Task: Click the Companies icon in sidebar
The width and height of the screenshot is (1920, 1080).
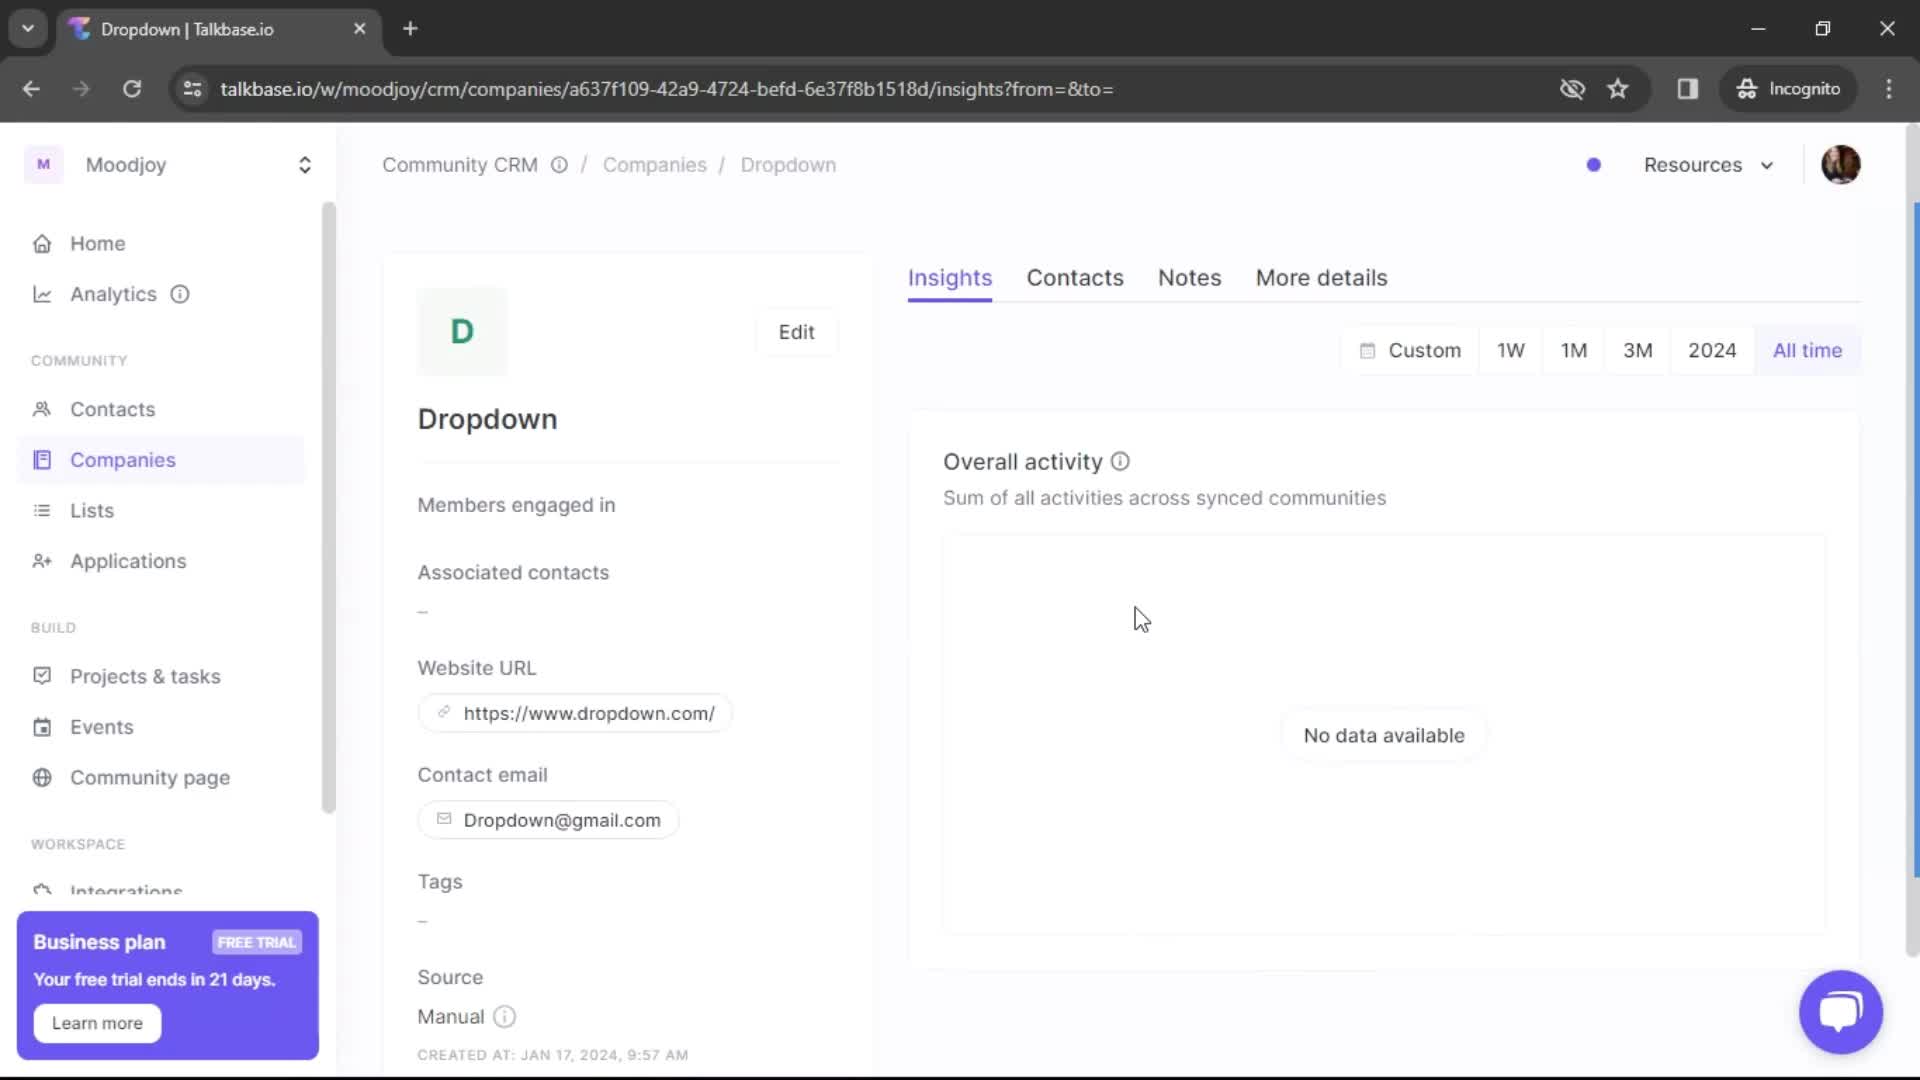Action: (42, 459)
